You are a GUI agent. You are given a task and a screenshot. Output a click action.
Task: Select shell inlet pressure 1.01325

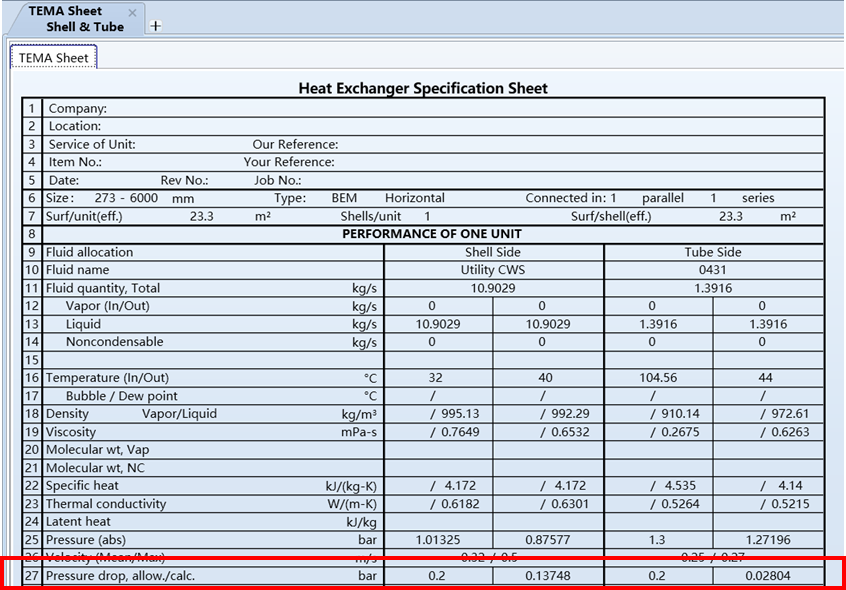coord(438,540)
